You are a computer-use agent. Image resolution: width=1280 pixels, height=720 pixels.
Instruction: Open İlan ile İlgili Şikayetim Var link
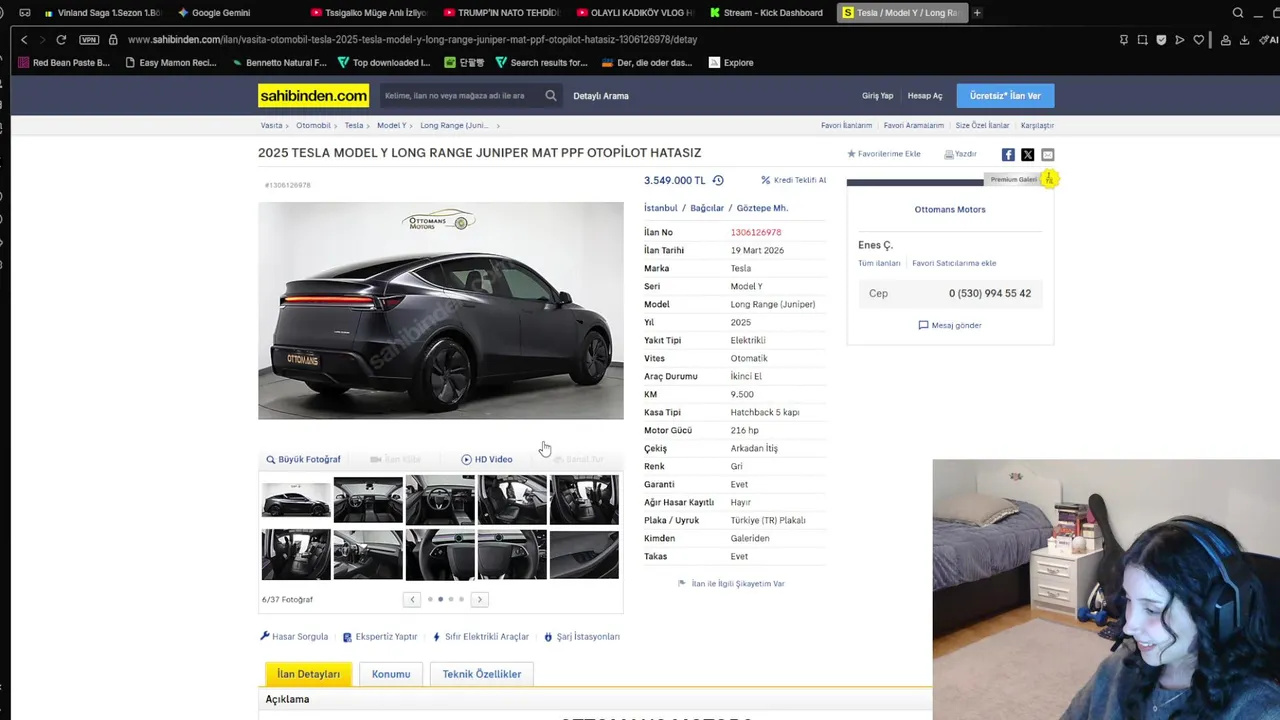pyautogui.click(x=731, y=584)
